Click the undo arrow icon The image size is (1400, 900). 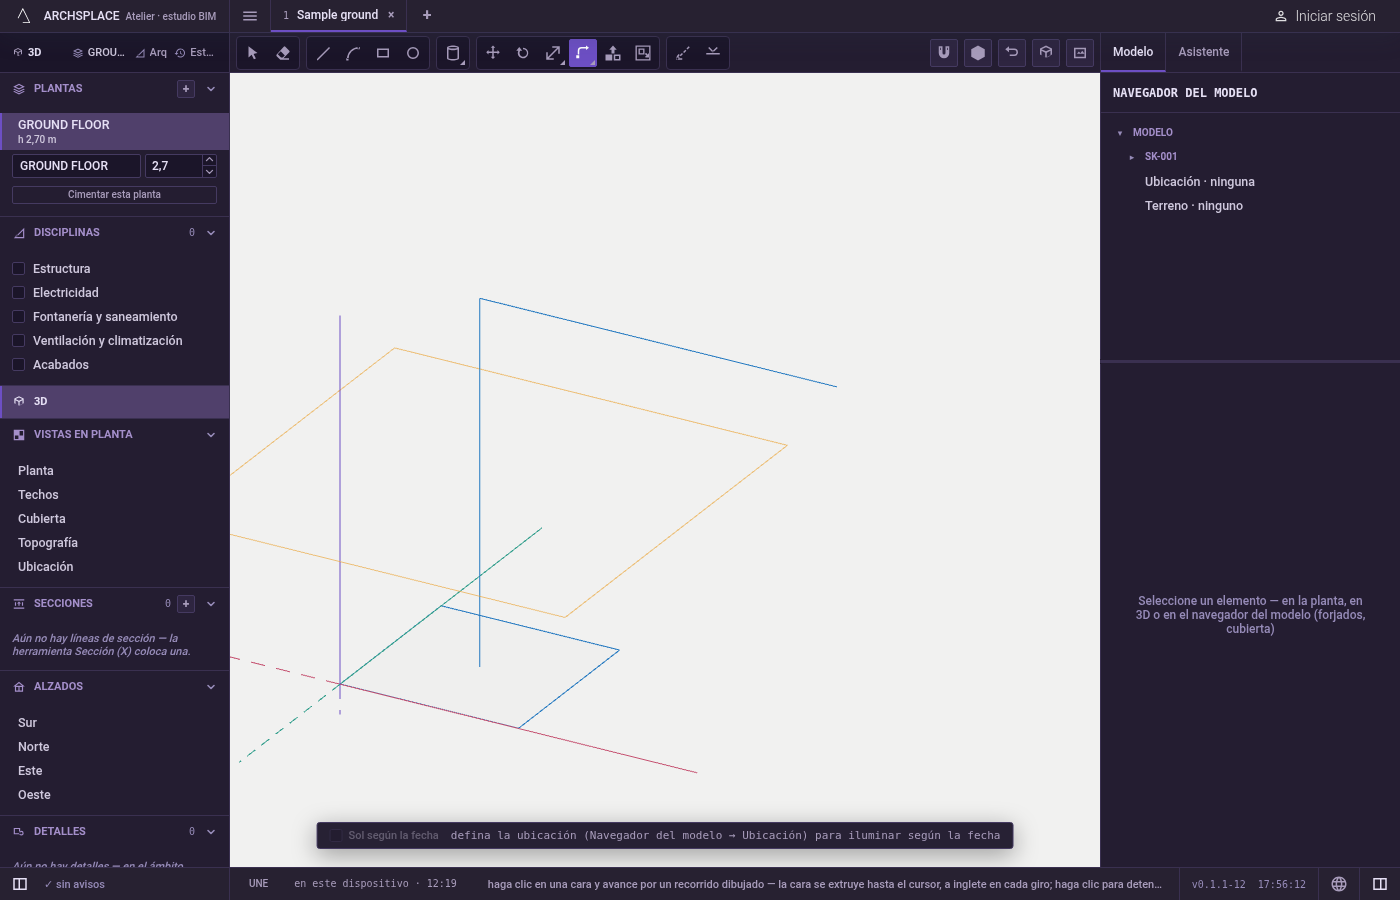coord(1012,53)
